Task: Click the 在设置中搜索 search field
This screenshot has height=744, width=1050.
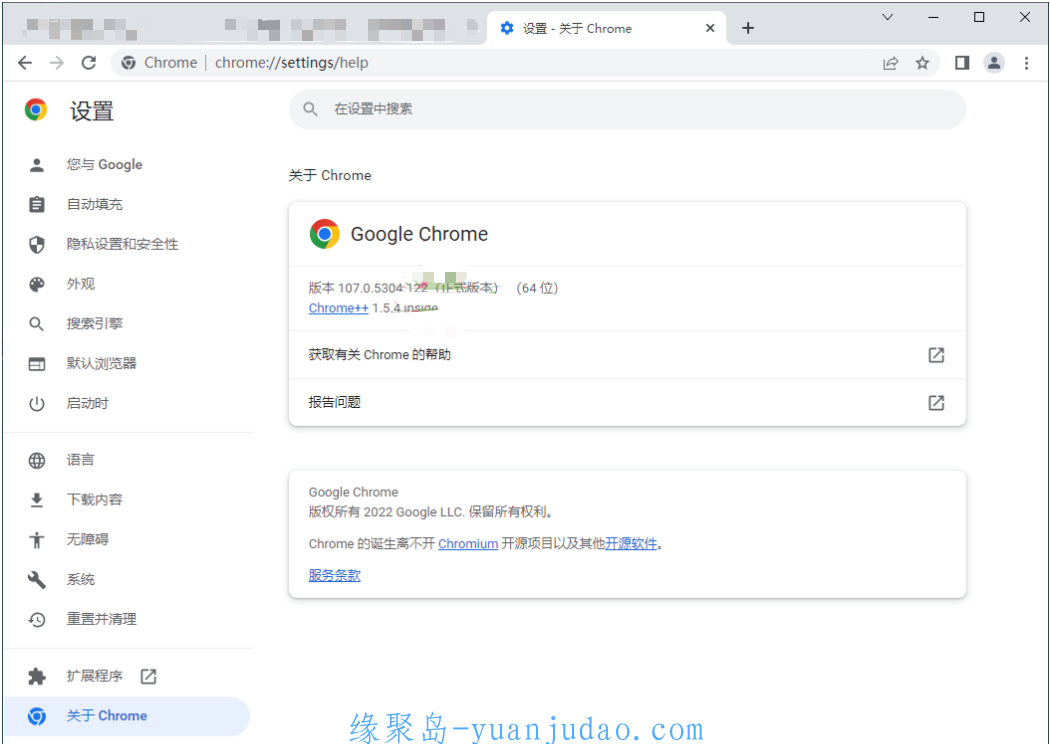Action: [x=627, y=109]
